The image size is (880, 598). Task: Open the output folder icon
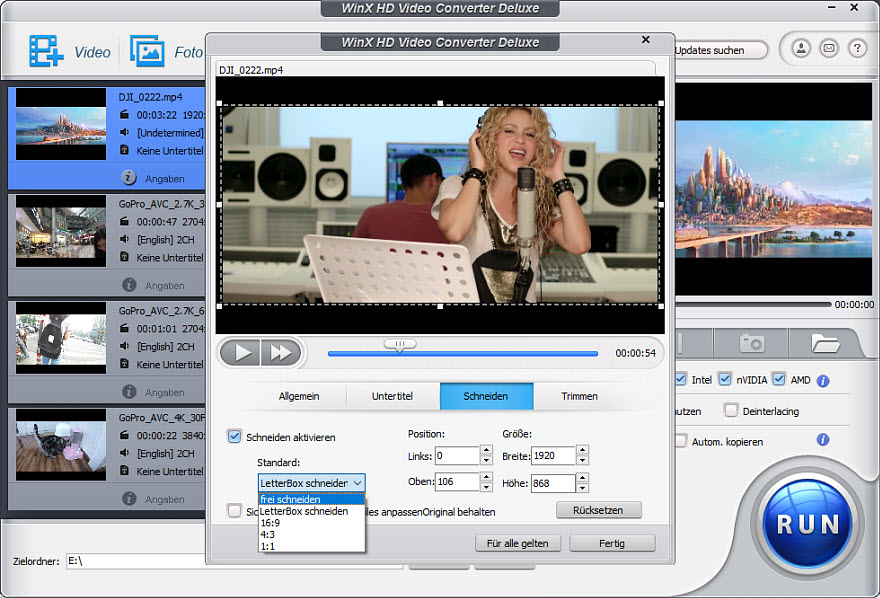(825, 342)
